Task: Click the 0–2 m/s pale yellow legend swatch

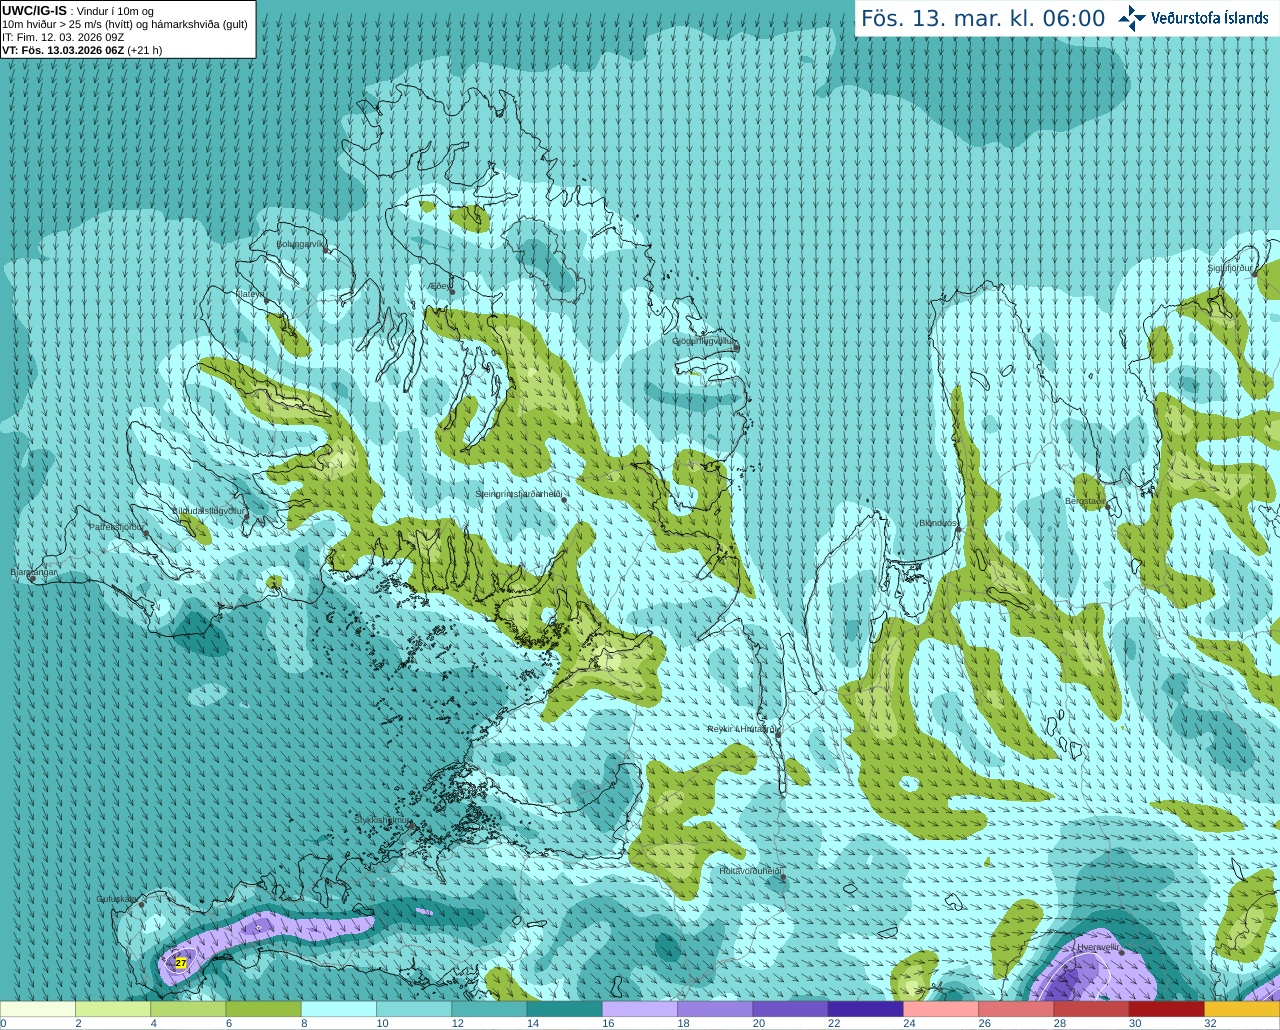Action: [38, 1009]
